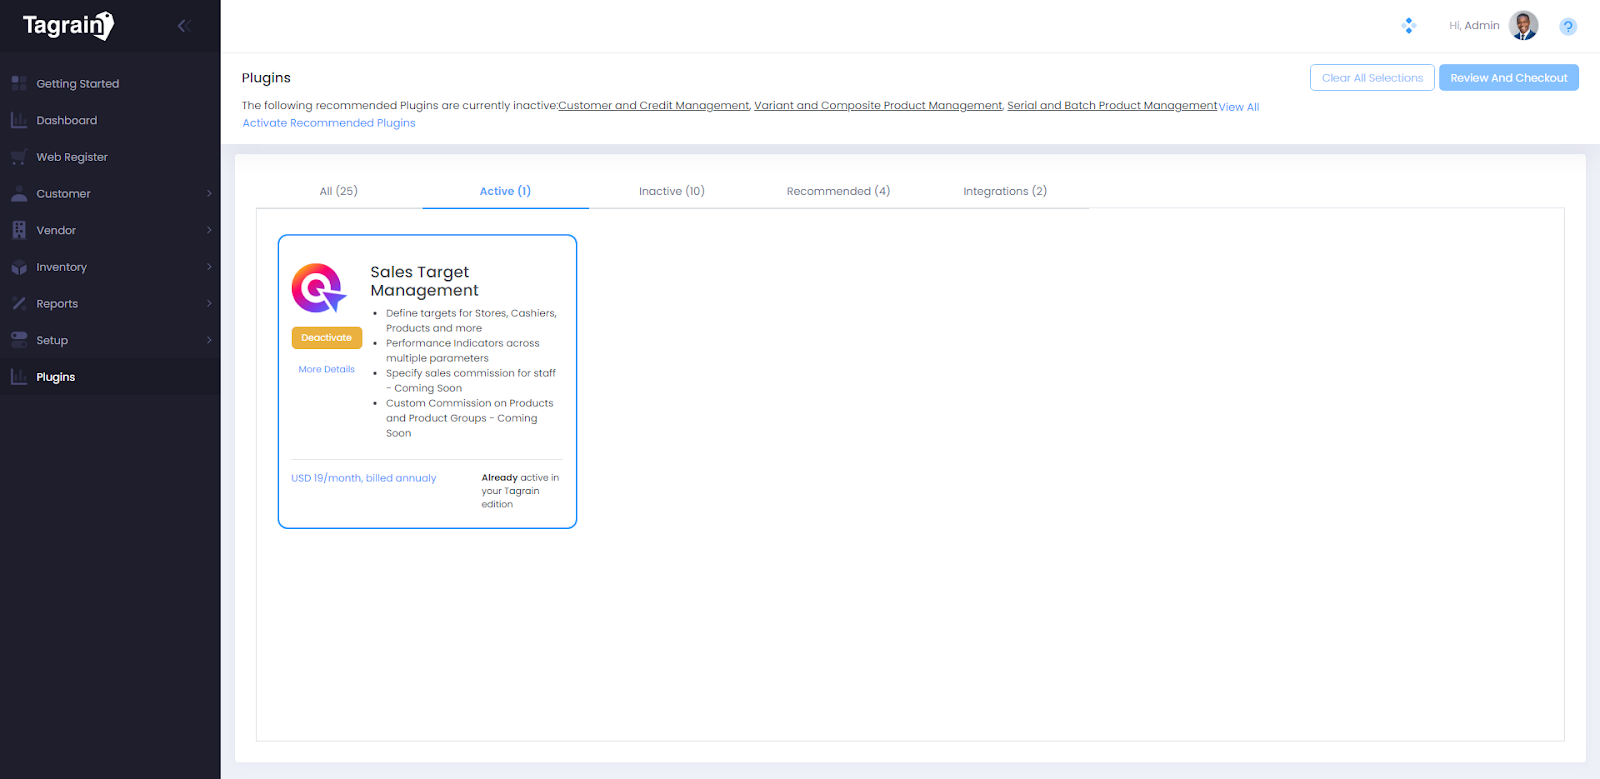Image resolution: width=1600 pixels, height=779 pixels.
Task: Expand the Customer menu chevron
Action: [x=209, y=194]
